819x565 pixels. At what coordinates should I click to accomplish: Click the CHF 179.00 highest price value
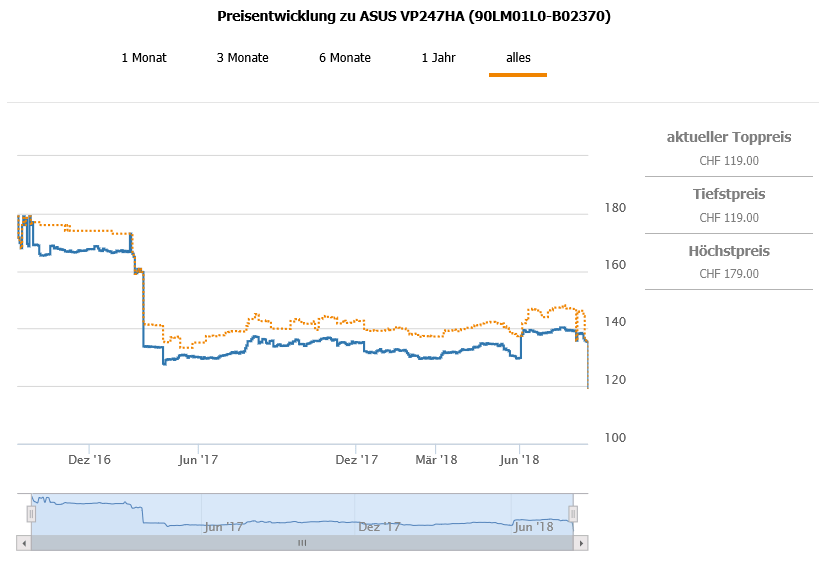click(x=729, y=274)
